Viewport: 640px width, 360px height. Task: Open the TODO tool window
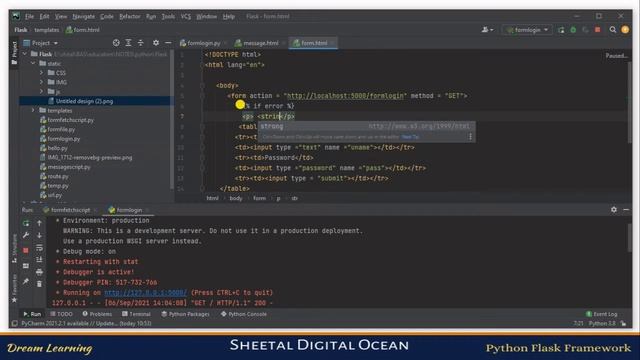click(61, 314)
